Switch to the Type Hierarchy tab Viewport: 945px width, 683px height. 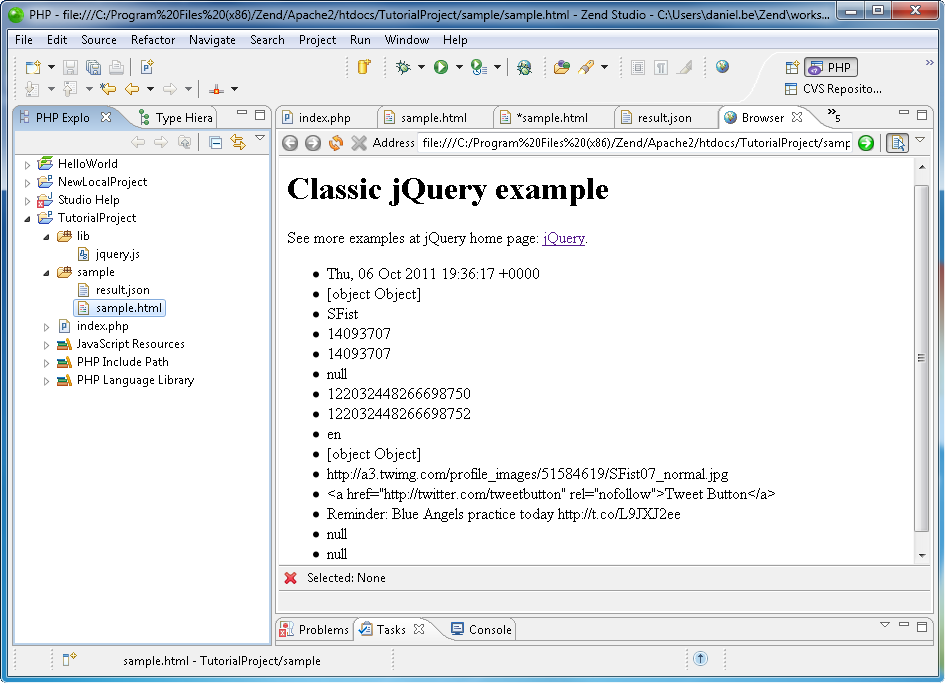(175, 118)
